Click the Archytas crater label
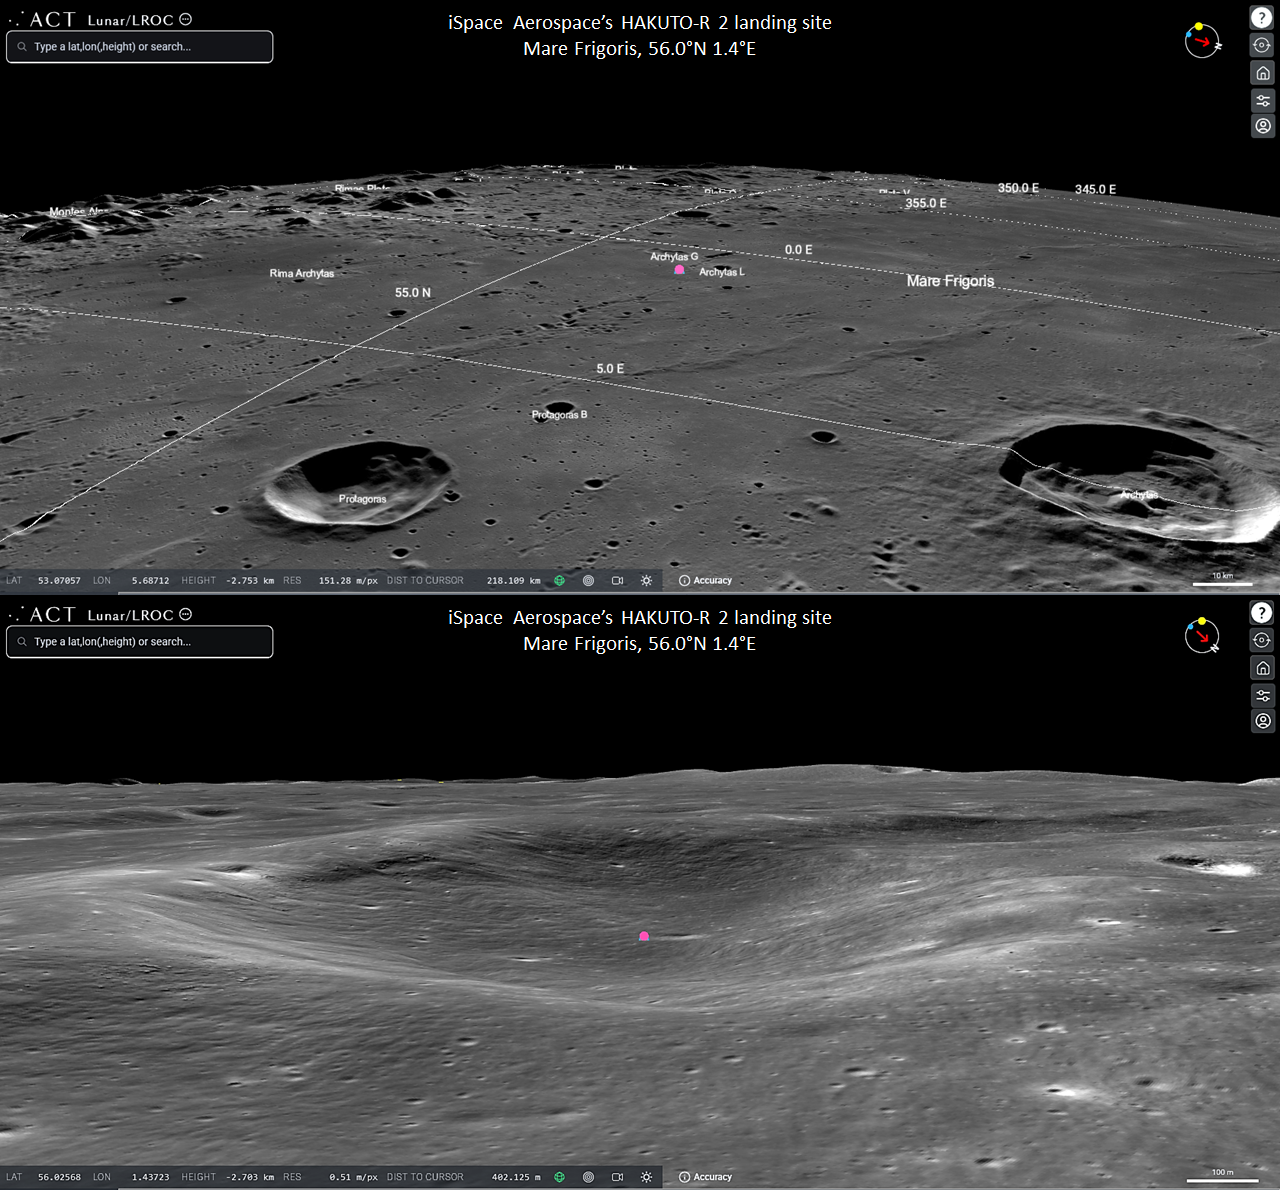 1139,495
